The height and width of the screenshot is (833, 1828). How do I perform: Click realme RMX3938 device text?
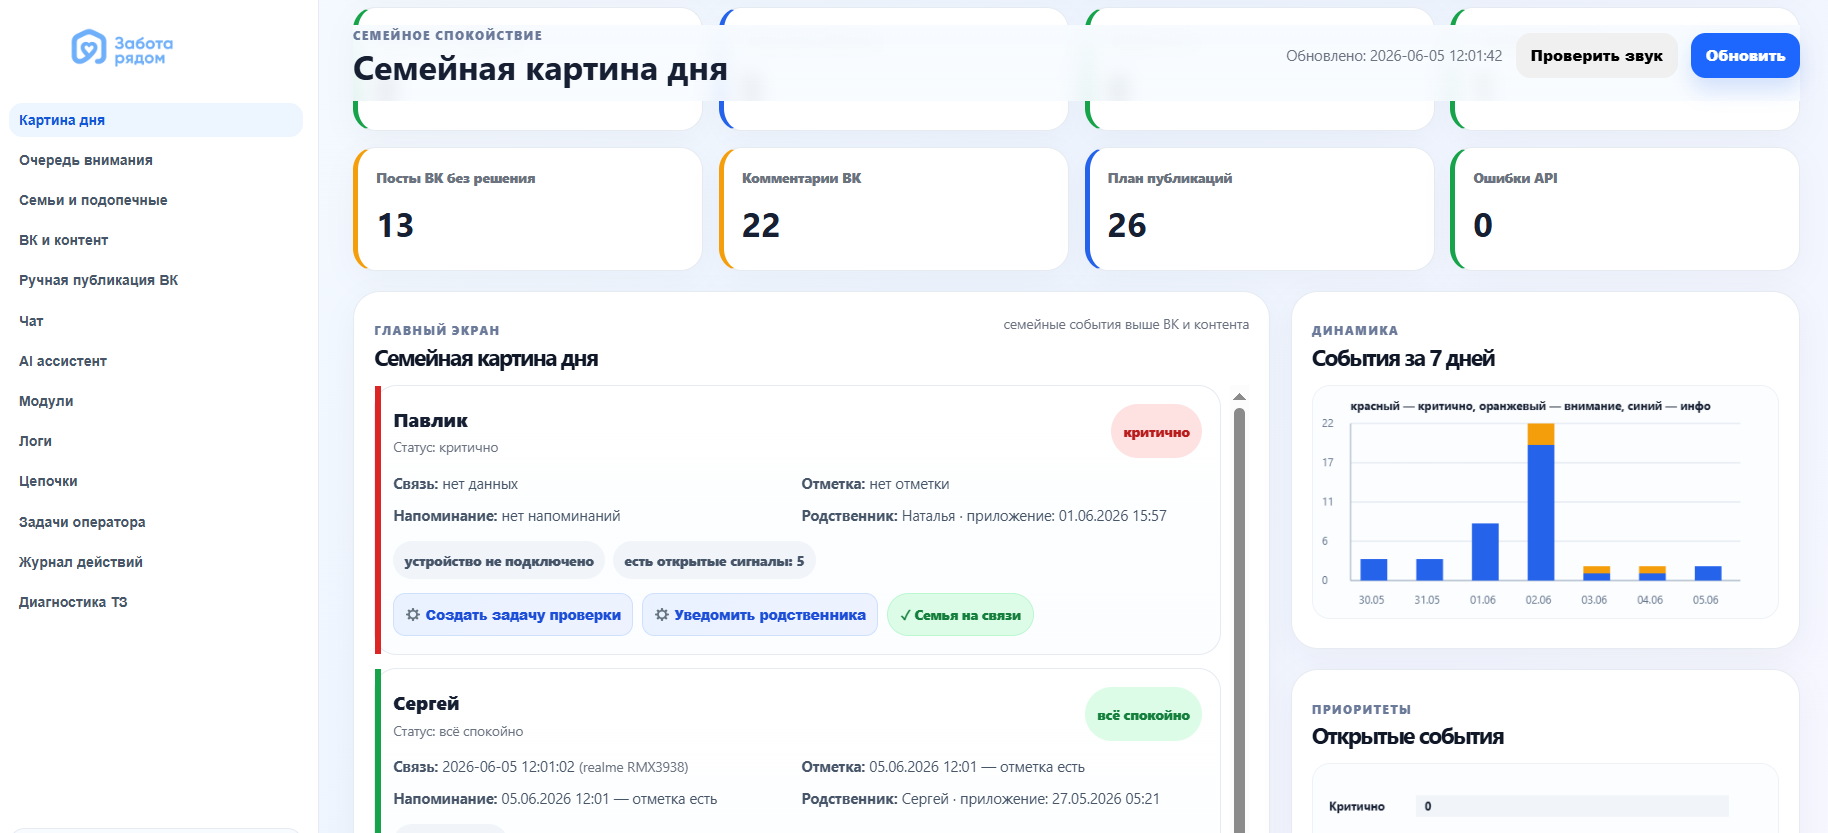pos(634,767)
